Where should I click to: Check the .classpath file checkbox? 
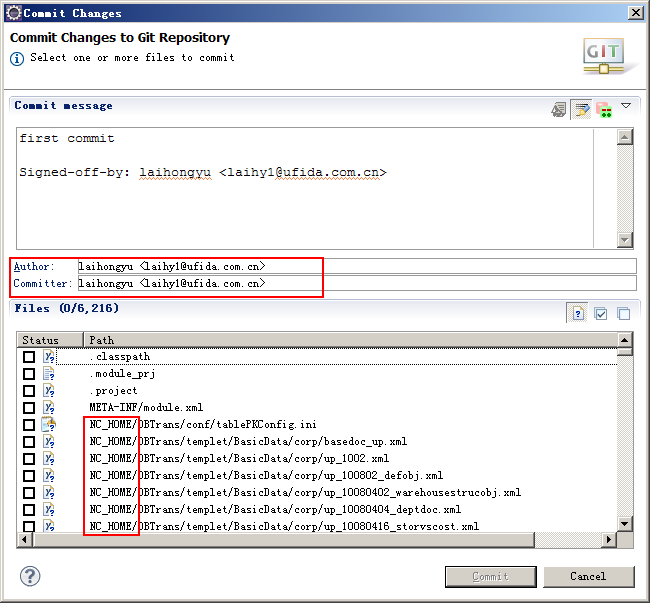pos(29,357)
